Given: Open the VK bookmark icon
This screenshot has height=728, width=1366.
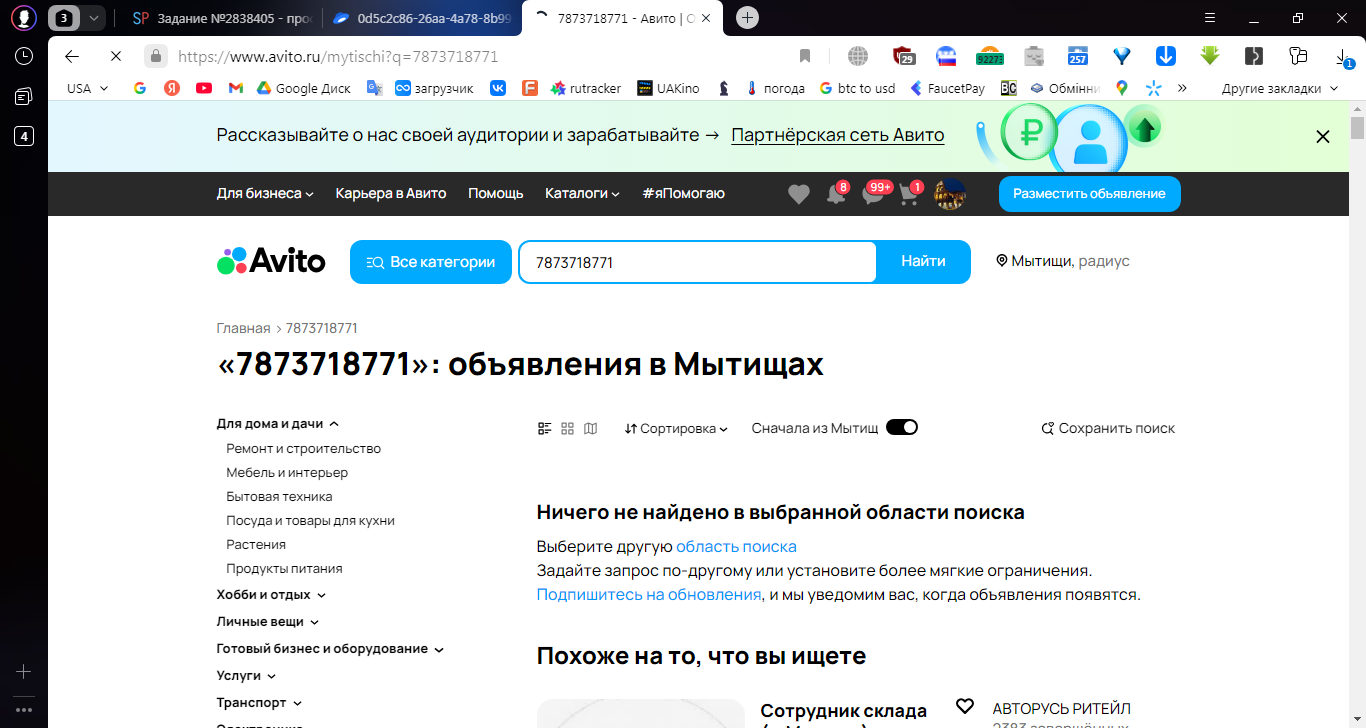Looking at the screenshot, I should [497, 88].
